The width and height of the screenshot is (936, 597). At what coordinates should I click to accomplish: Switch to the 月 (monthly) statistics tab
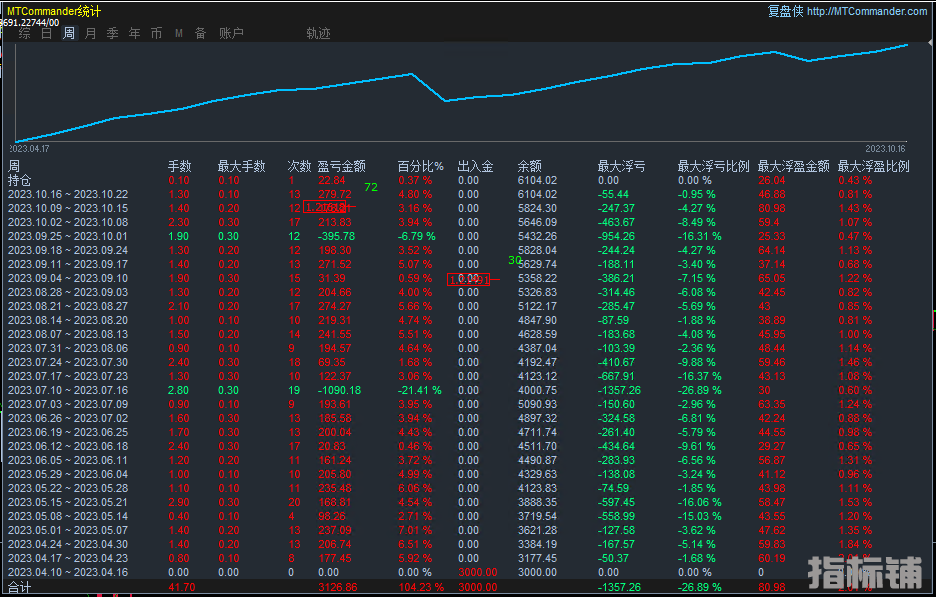(x=91, y=34)
